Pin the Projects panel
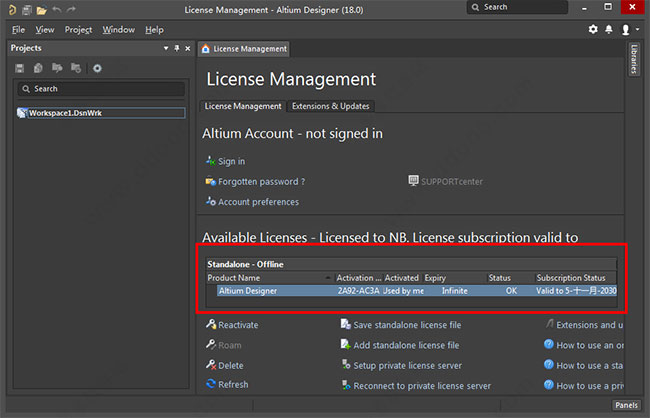Screen dimensions: 650x418 [178, 48]
